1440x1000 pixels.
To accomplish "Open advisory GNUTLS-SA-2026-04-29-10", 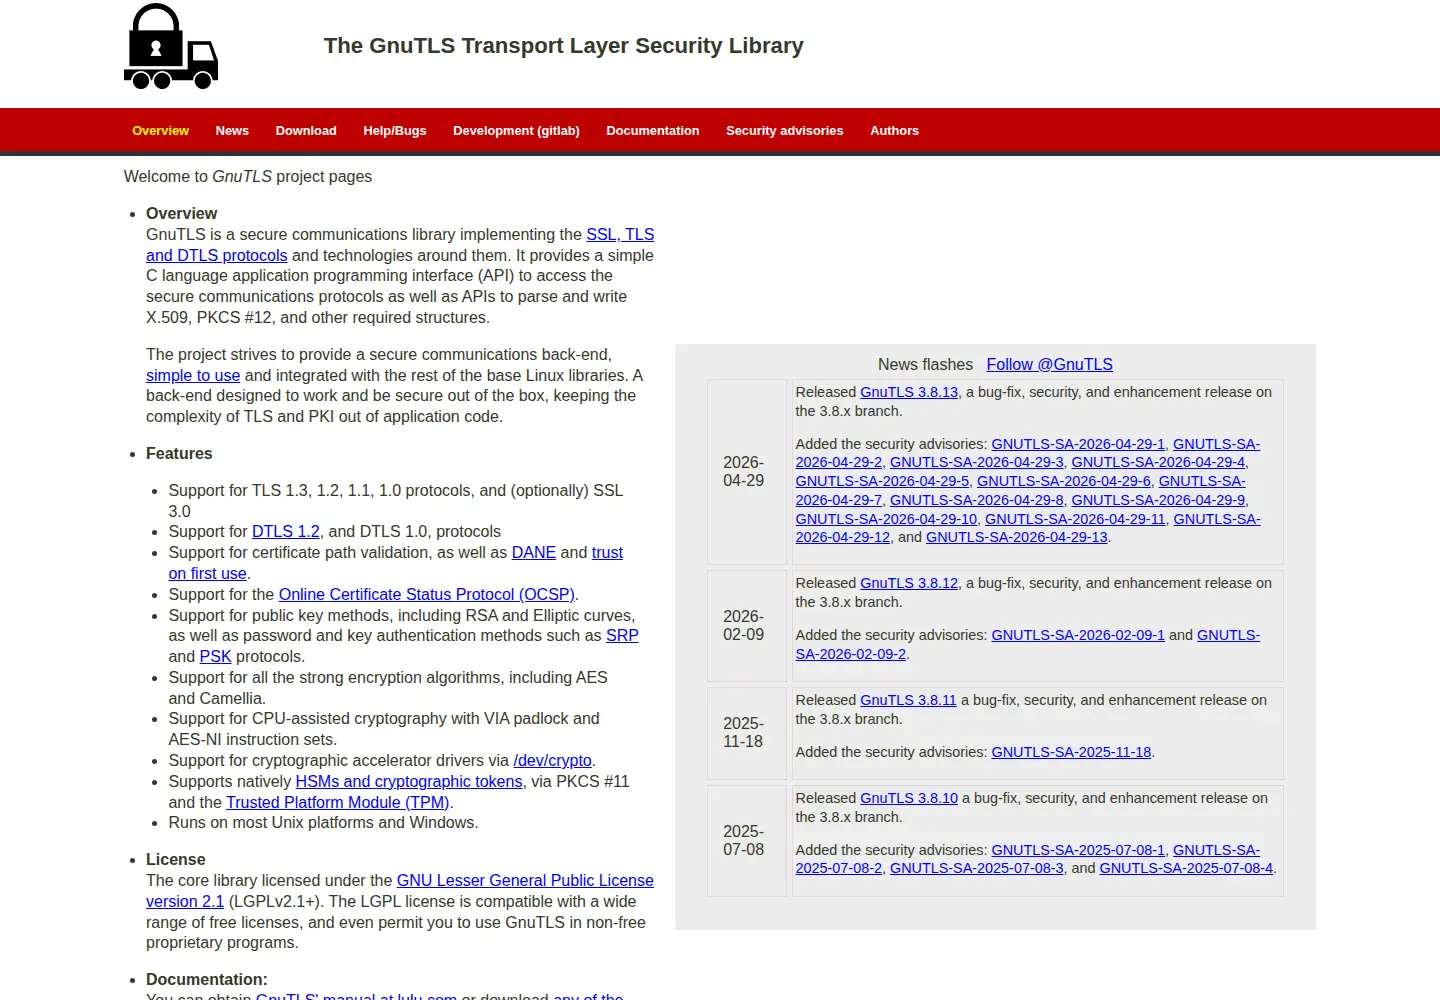I will click(x=886, y=519).
